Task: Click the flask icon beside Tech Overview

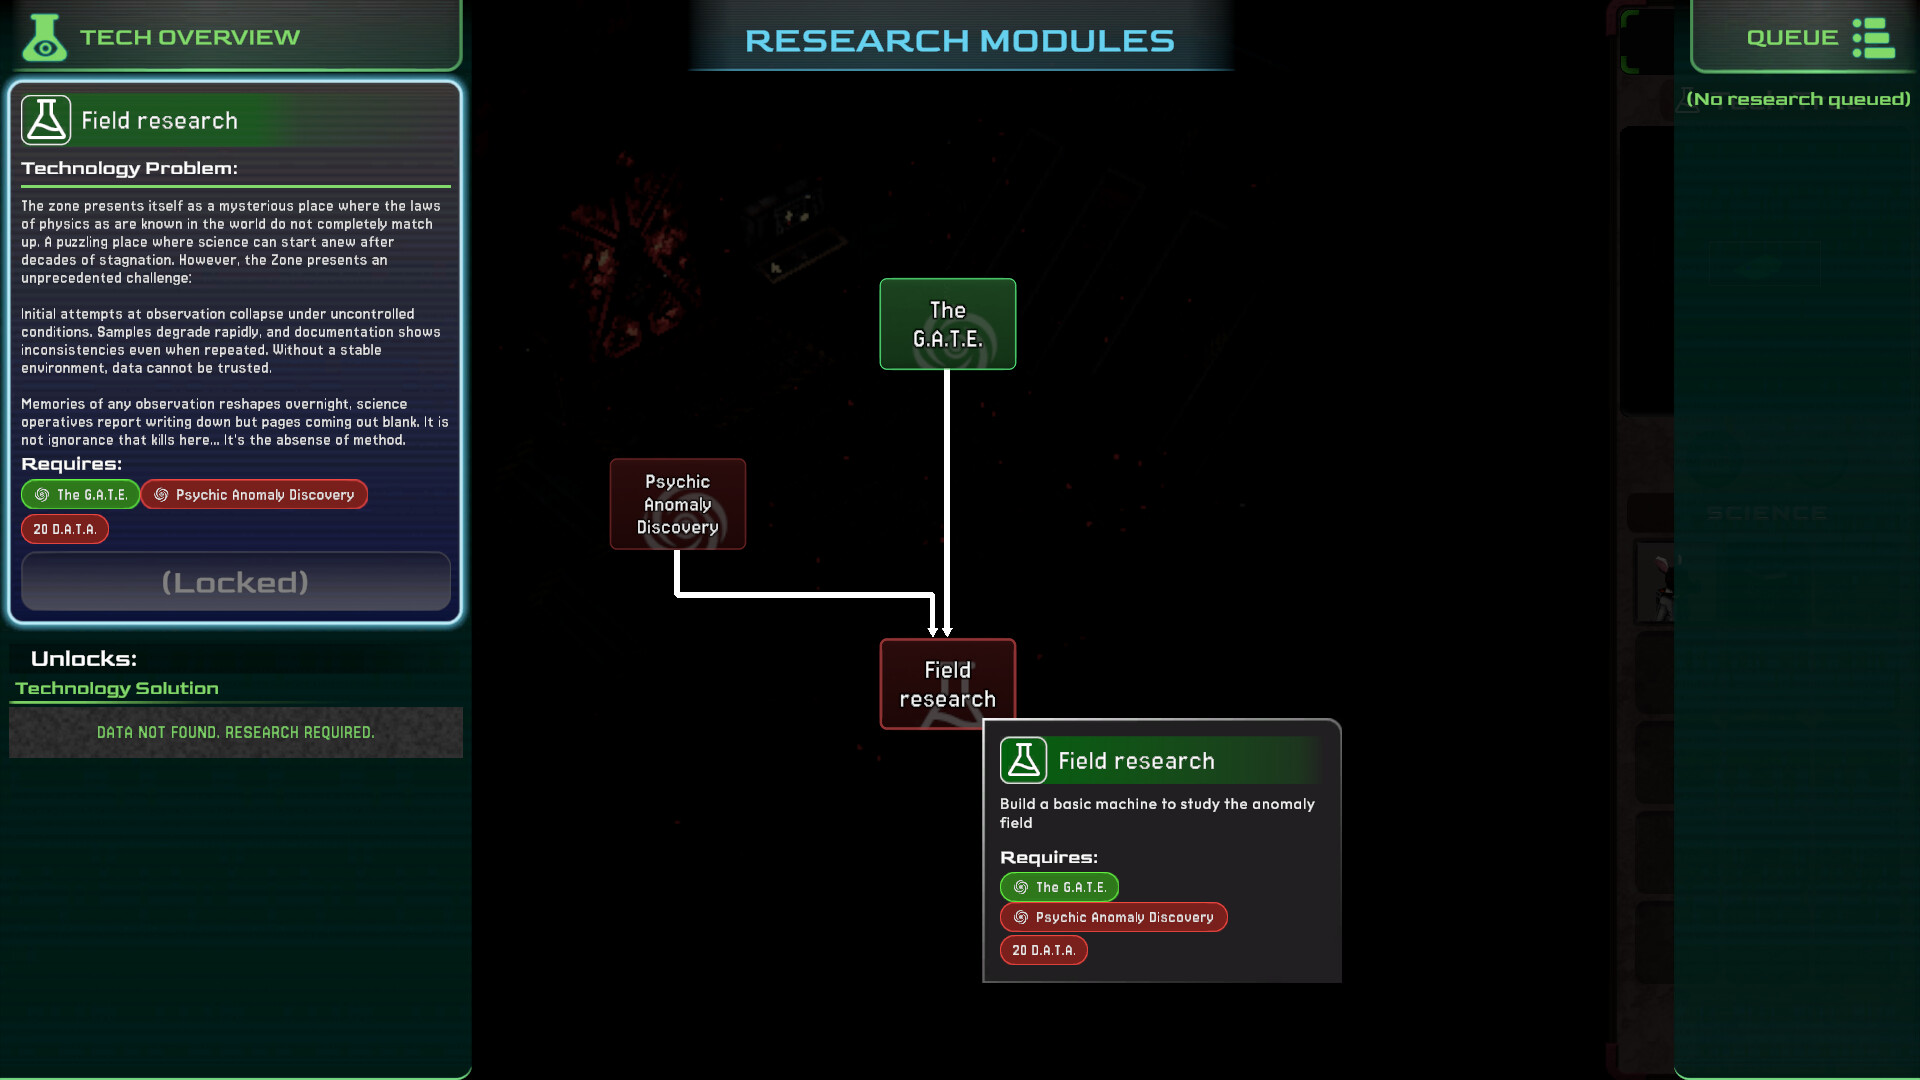Action: pyautogui.click(x=44, y=35)
